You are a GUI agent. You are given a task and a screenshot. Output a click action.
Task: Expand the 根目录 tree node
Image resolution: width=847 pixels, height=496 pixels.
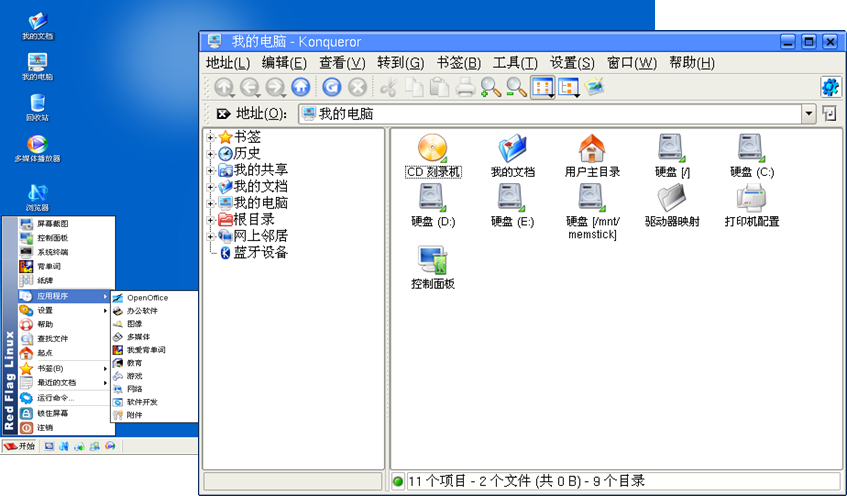tap(211, 220)
